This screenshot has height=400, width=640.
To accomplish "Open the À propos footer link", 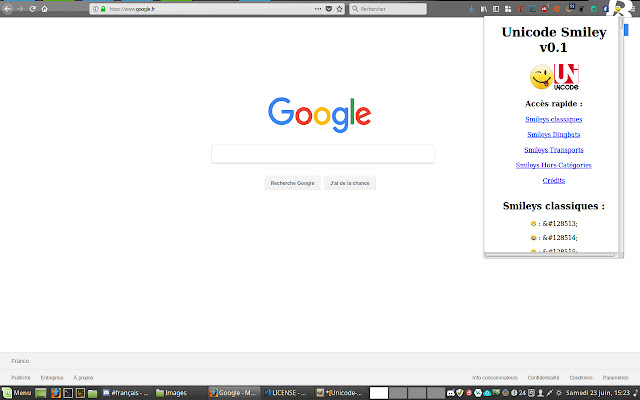I will pyautogui.click(x=83, y=378).
